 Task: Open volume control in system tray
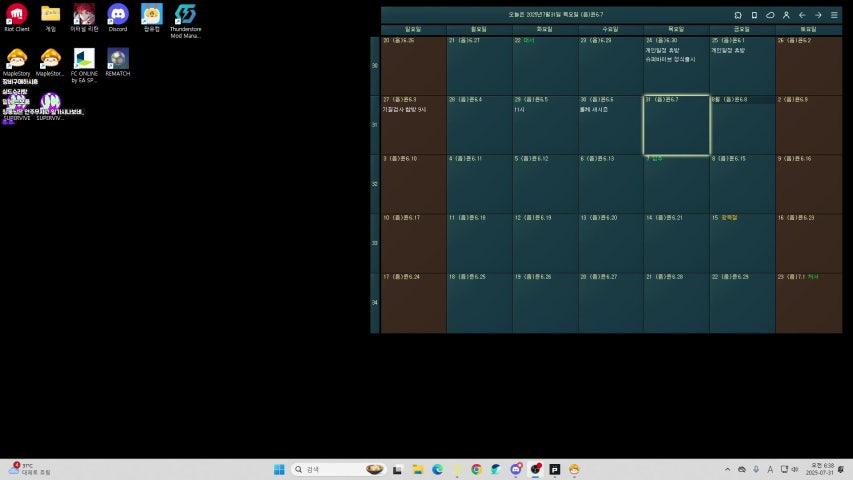795,469
